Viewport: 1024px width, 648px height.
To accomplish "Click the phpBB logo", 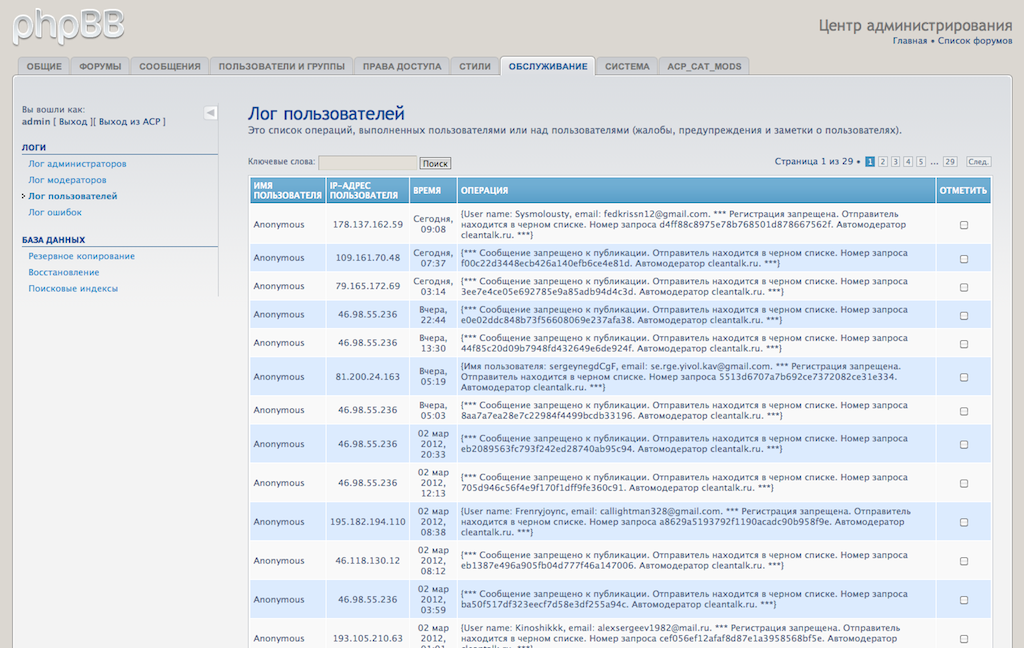I will coord(68,24).
